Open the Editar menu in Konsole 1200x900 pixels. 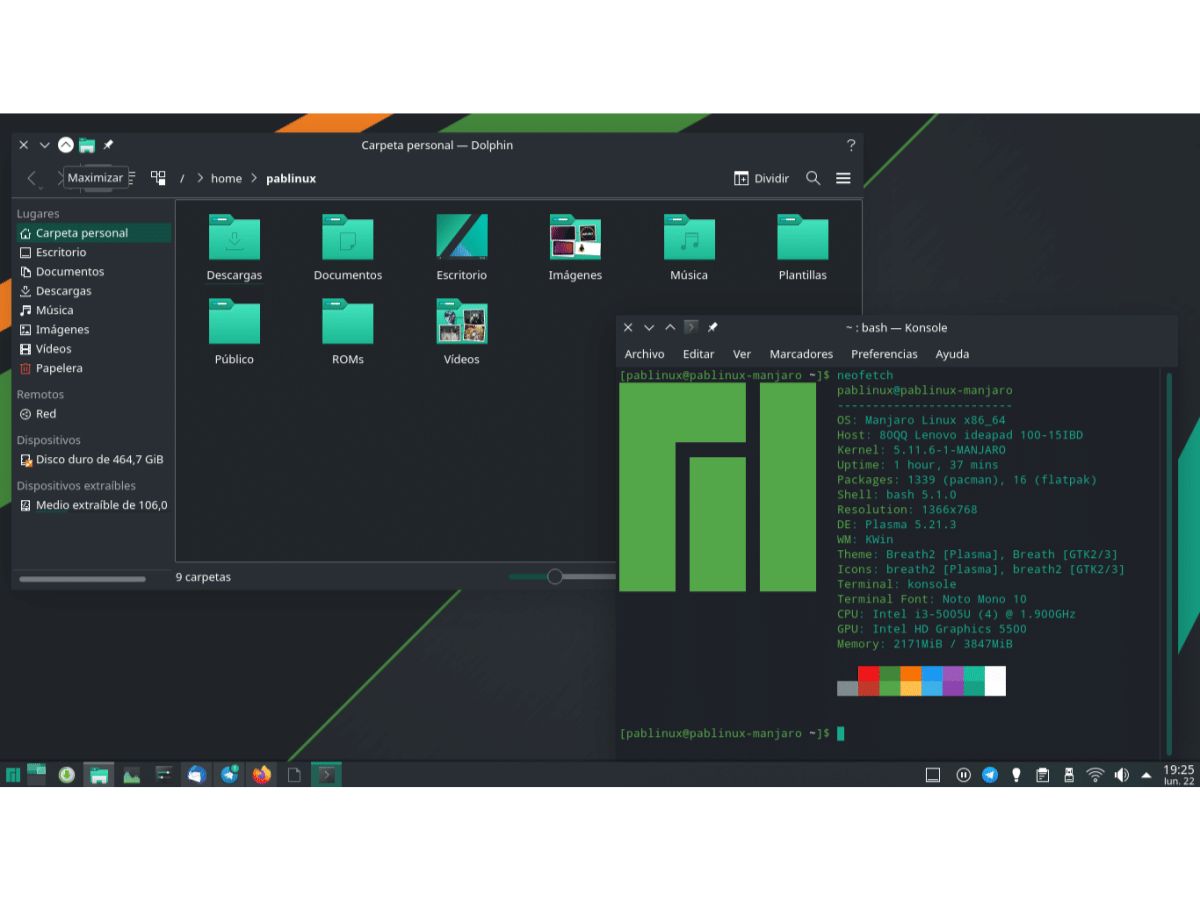[698, 354]
